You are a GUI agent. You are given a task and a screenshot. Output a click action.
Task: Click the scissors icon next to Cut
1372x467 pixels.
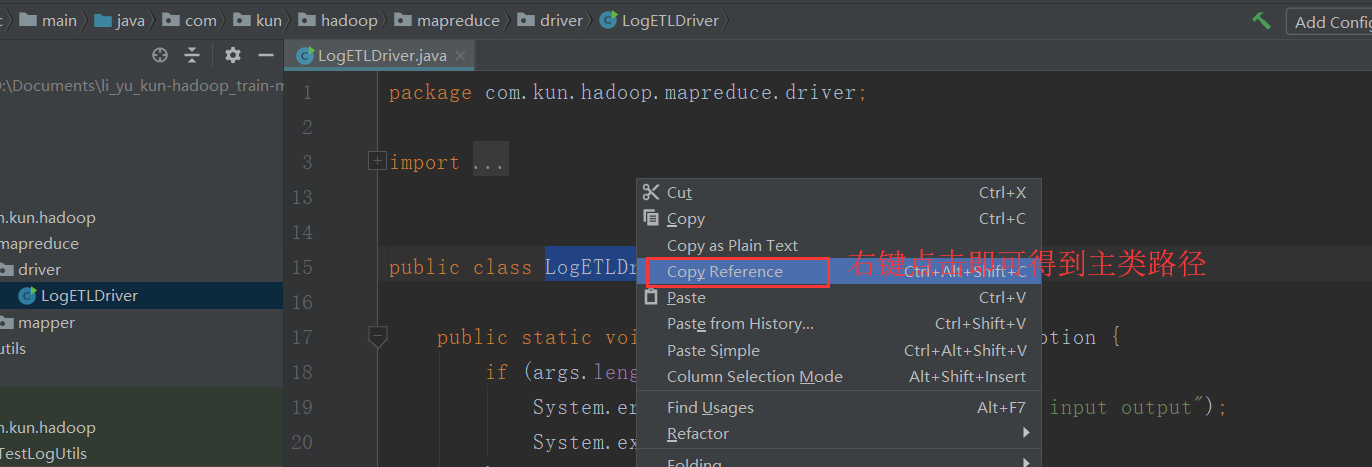click(651, 192)
